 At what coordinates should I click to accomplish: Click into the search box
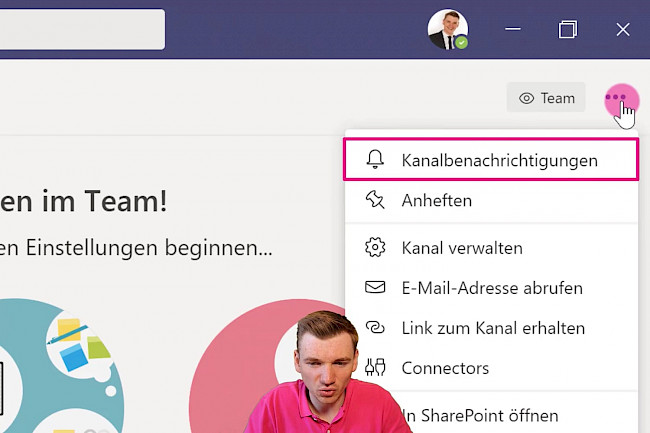(82, 29)
